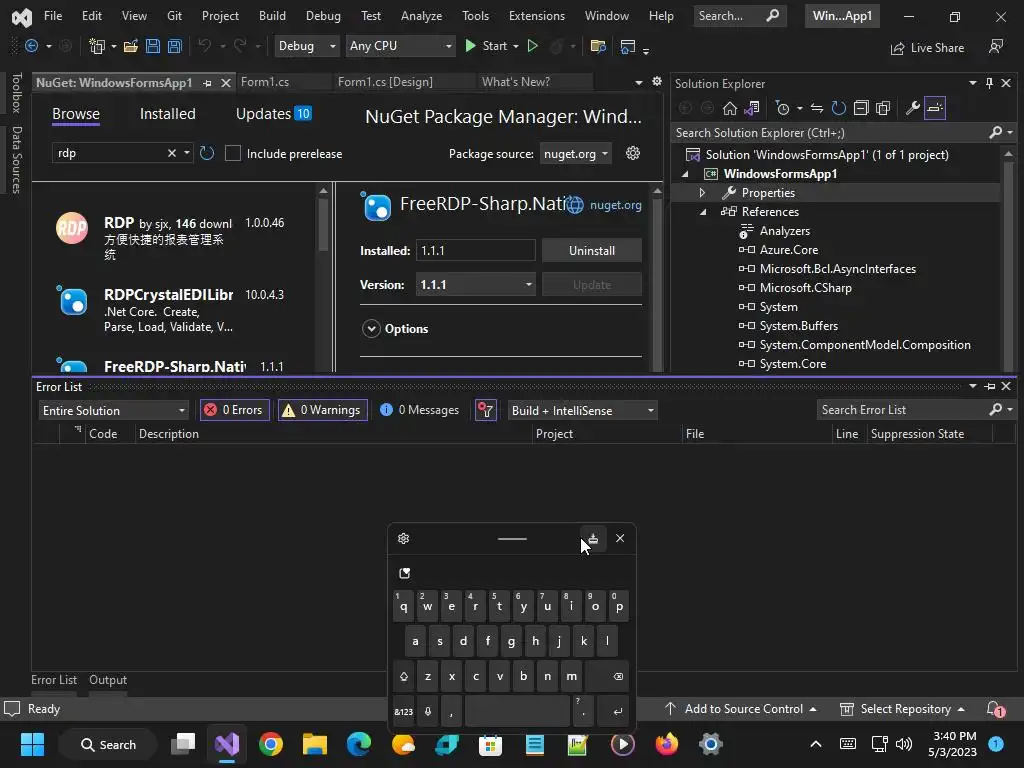Open the Analyze menu

421,16
